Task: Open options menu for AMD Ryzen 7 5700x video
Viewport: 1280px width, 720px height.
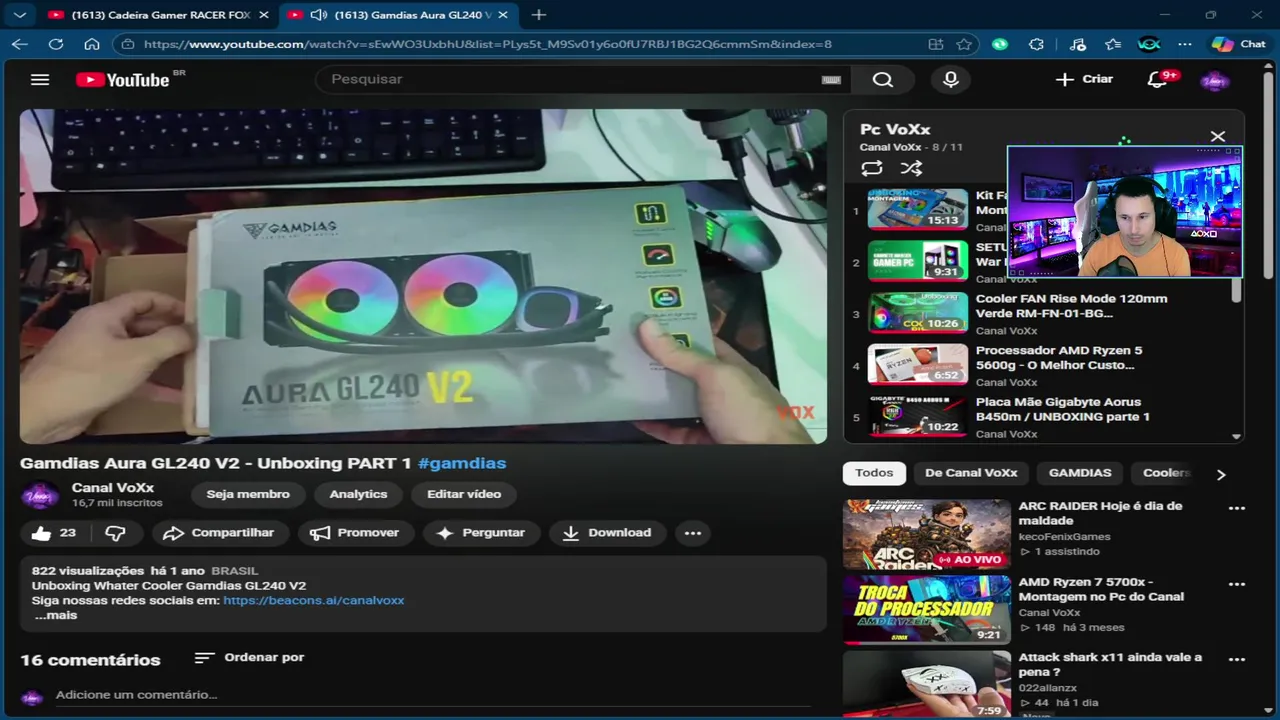Action: coord(1237,584)
